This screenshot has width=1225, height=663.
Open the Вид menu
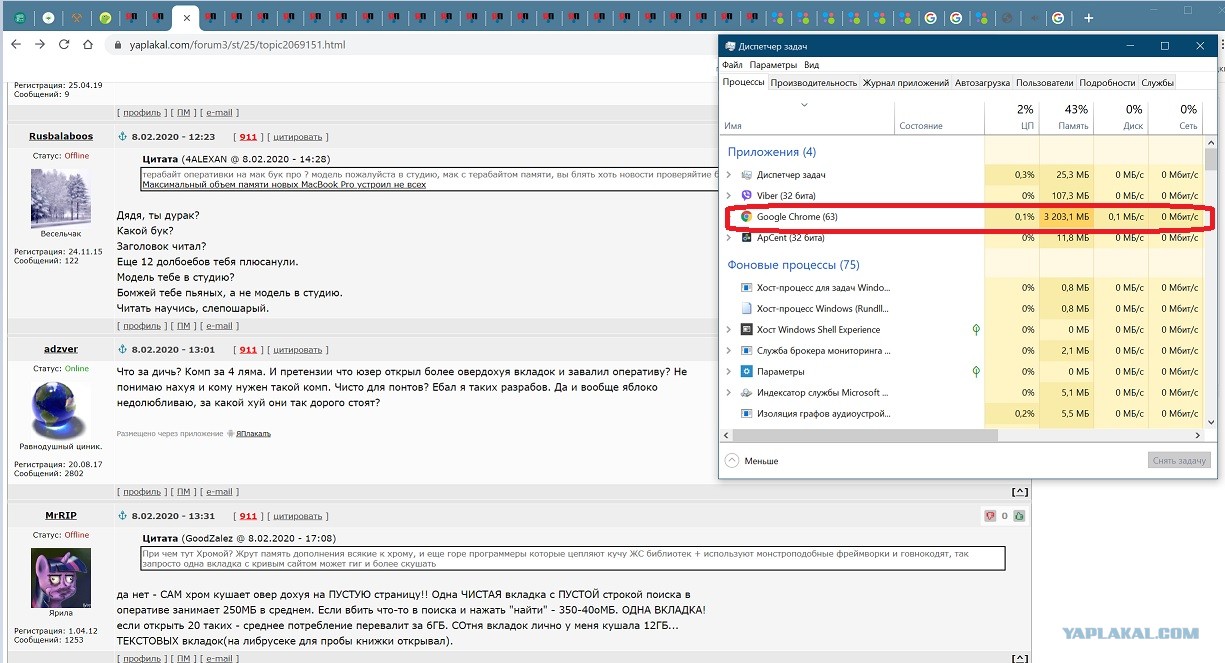pyautogui.click(x=812, y=65)
